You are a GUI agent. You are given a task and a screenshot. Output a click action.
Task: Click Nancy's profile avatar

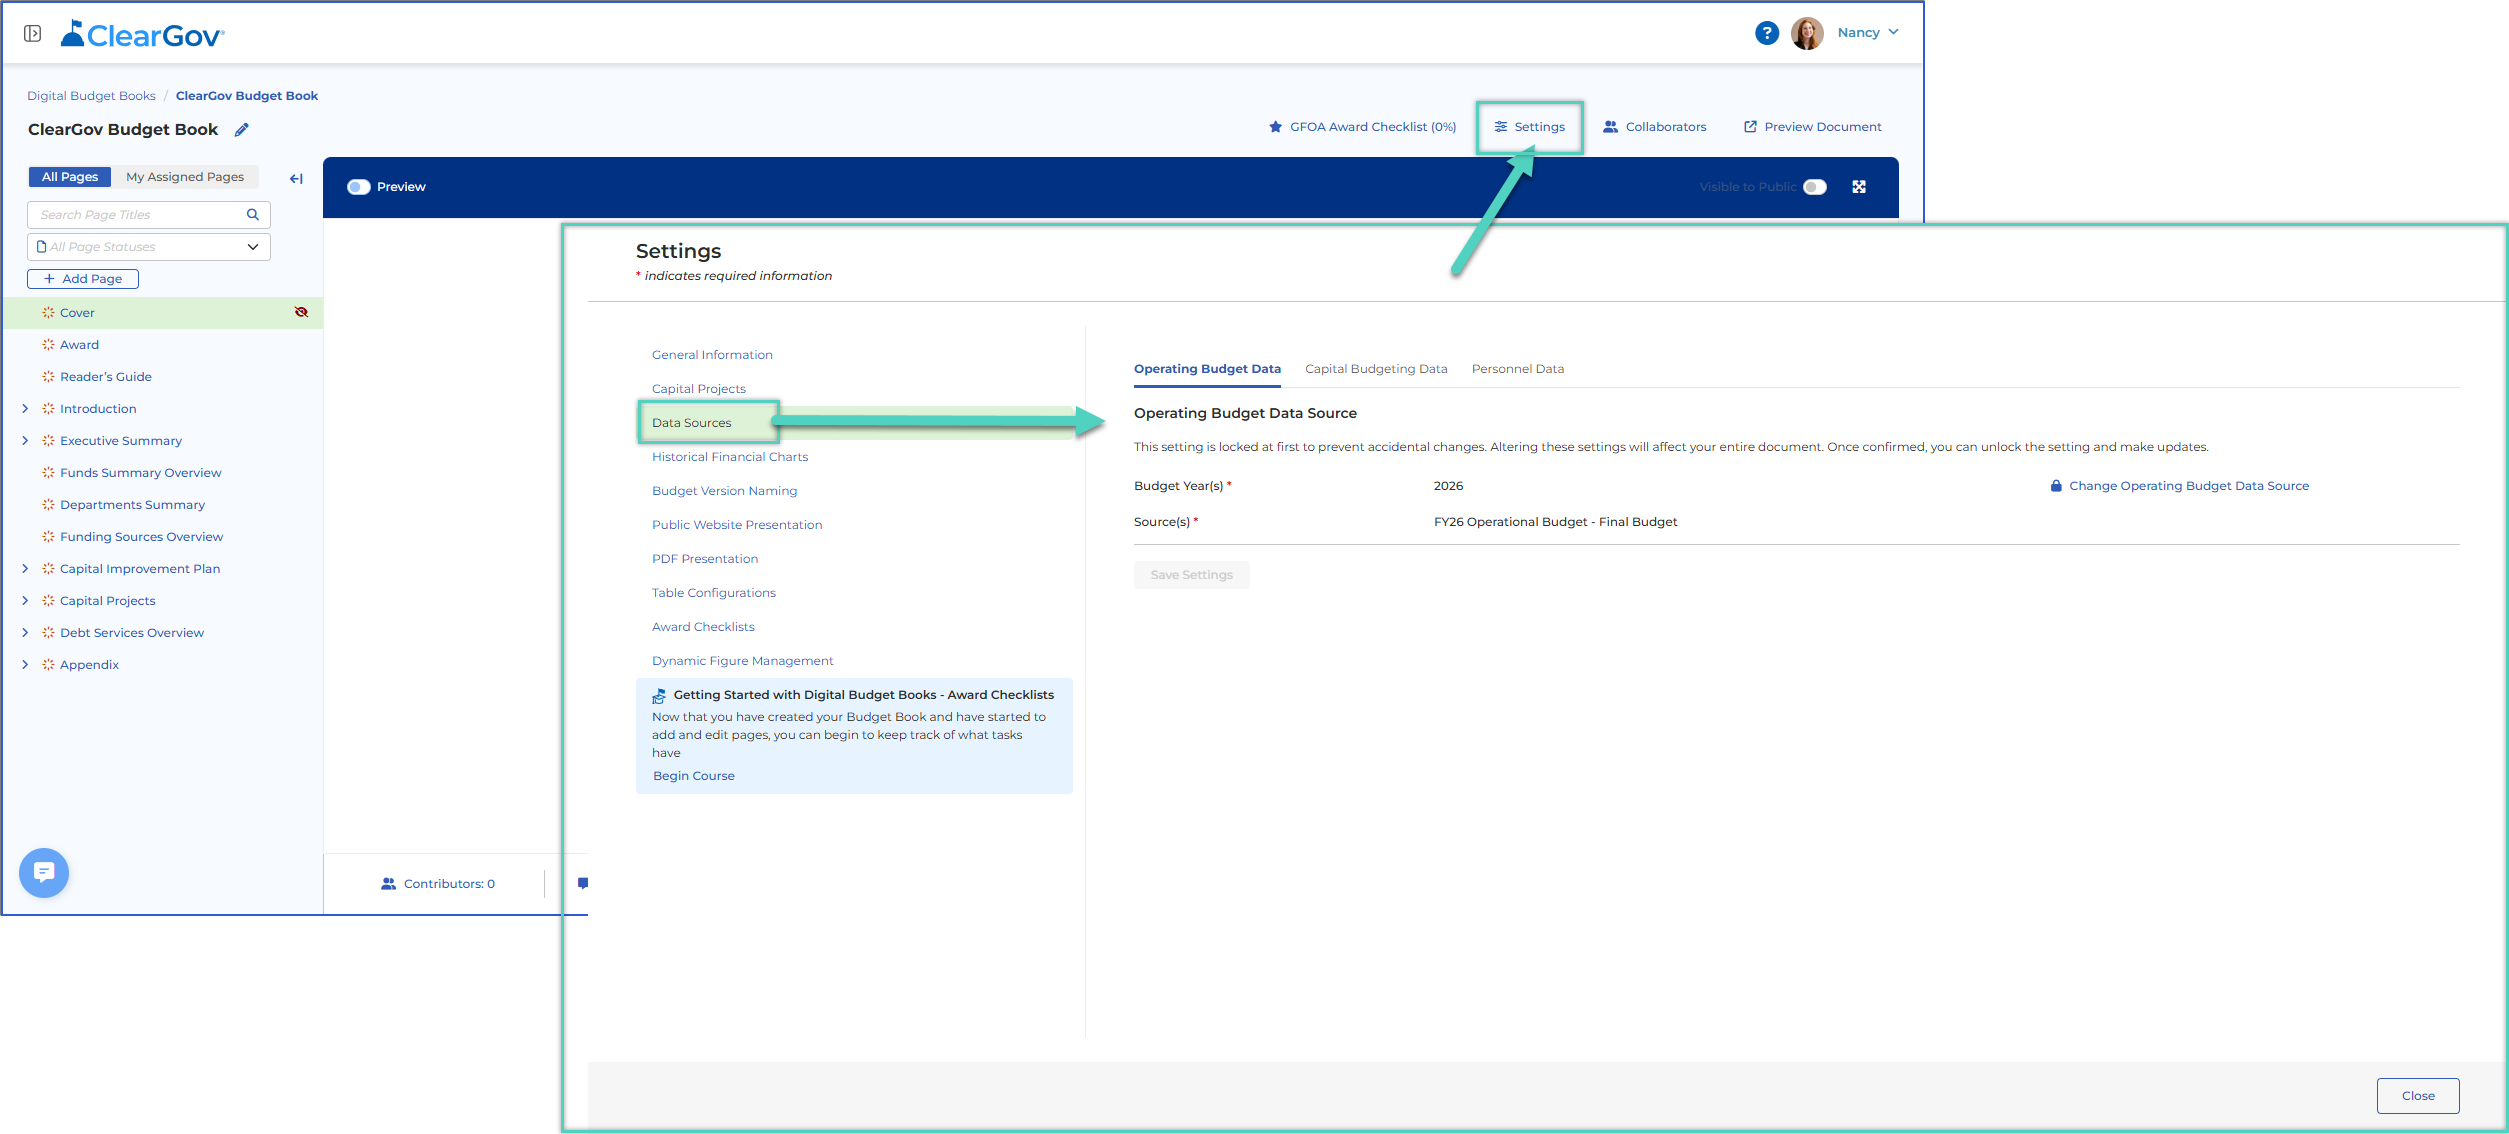[x=1806, y=33]
